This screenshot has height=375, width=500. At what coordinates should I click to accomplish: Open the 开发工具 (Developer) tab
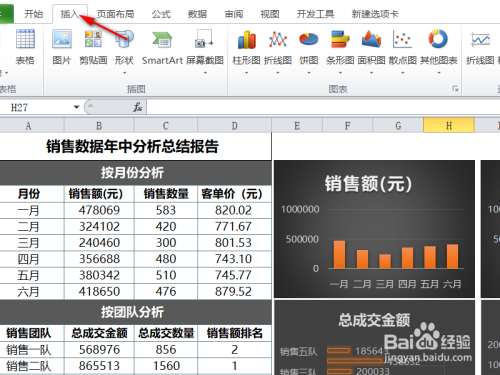tap(315, 14)
